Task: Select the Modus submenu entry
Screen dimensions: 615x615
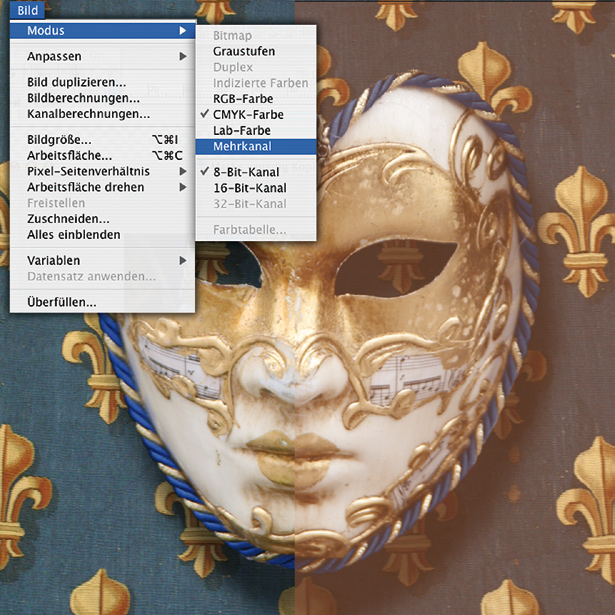Action: [102, 31]
